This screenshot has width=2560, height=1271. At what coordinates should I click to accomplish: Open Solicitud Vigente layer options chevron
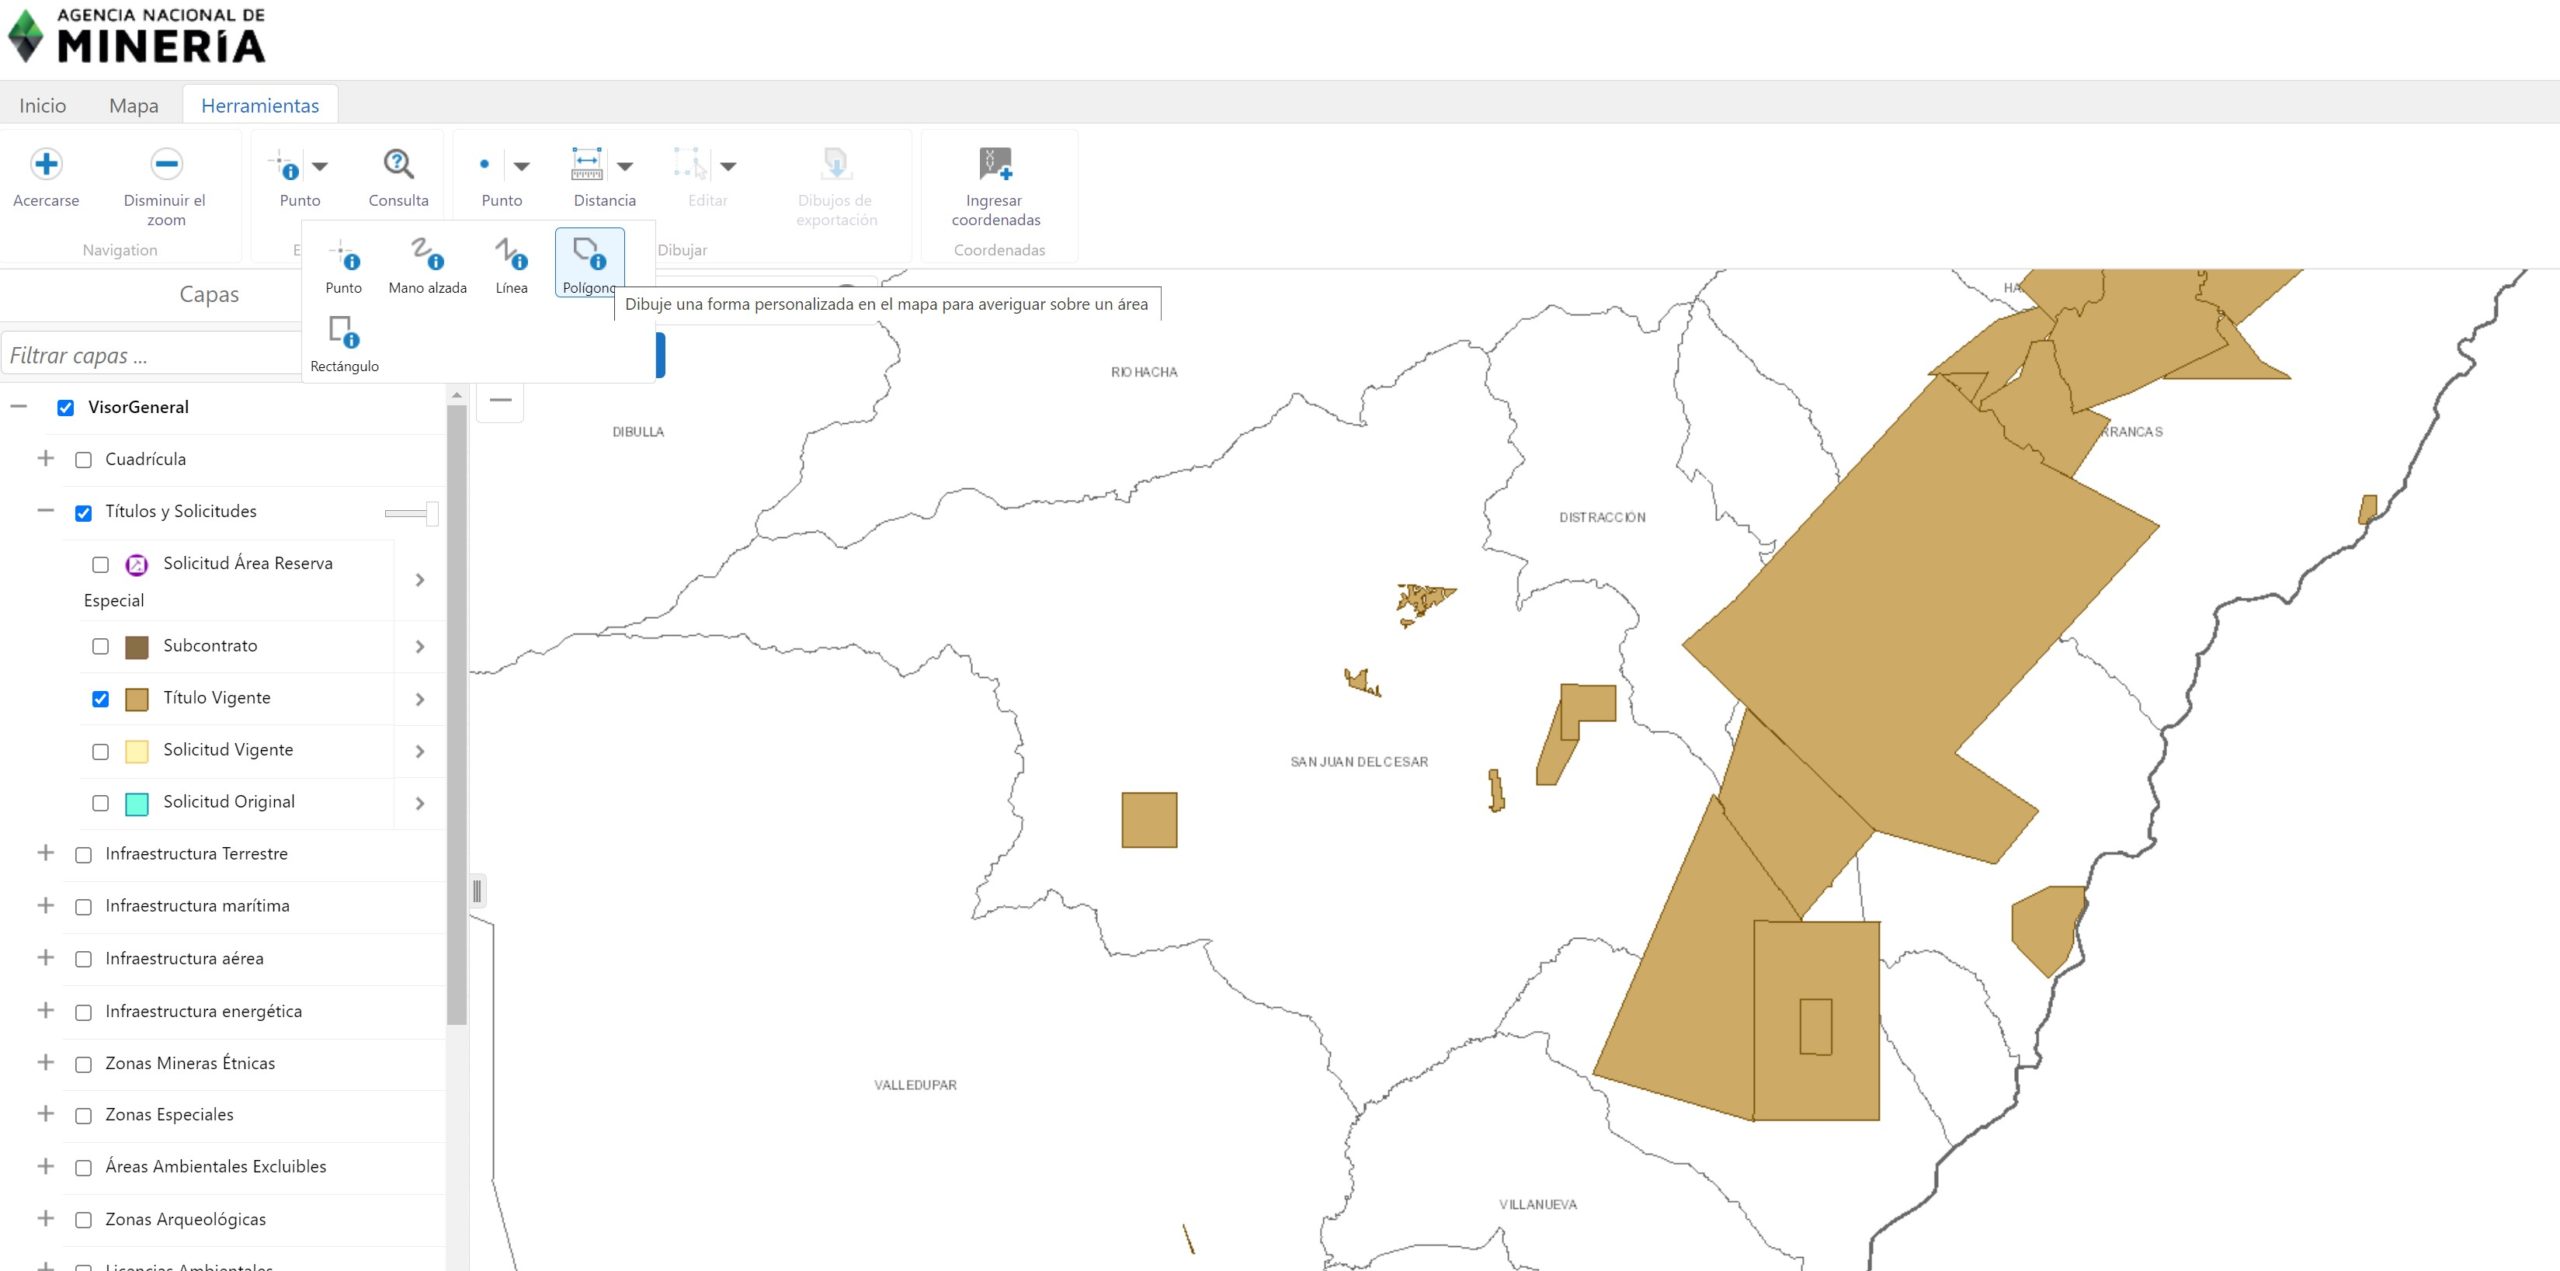tap(420, 751)
